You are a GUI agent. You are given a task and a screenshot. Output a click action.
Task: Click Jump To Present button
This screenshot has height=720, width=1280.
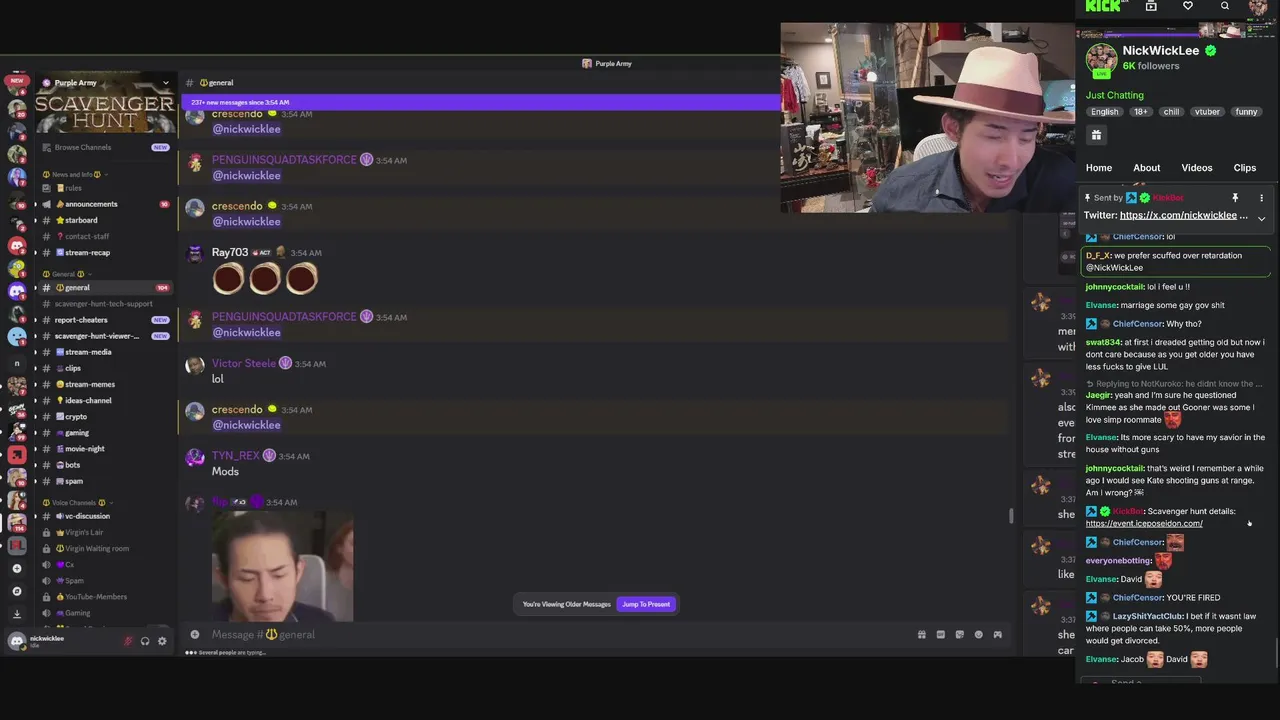(646, 604)
